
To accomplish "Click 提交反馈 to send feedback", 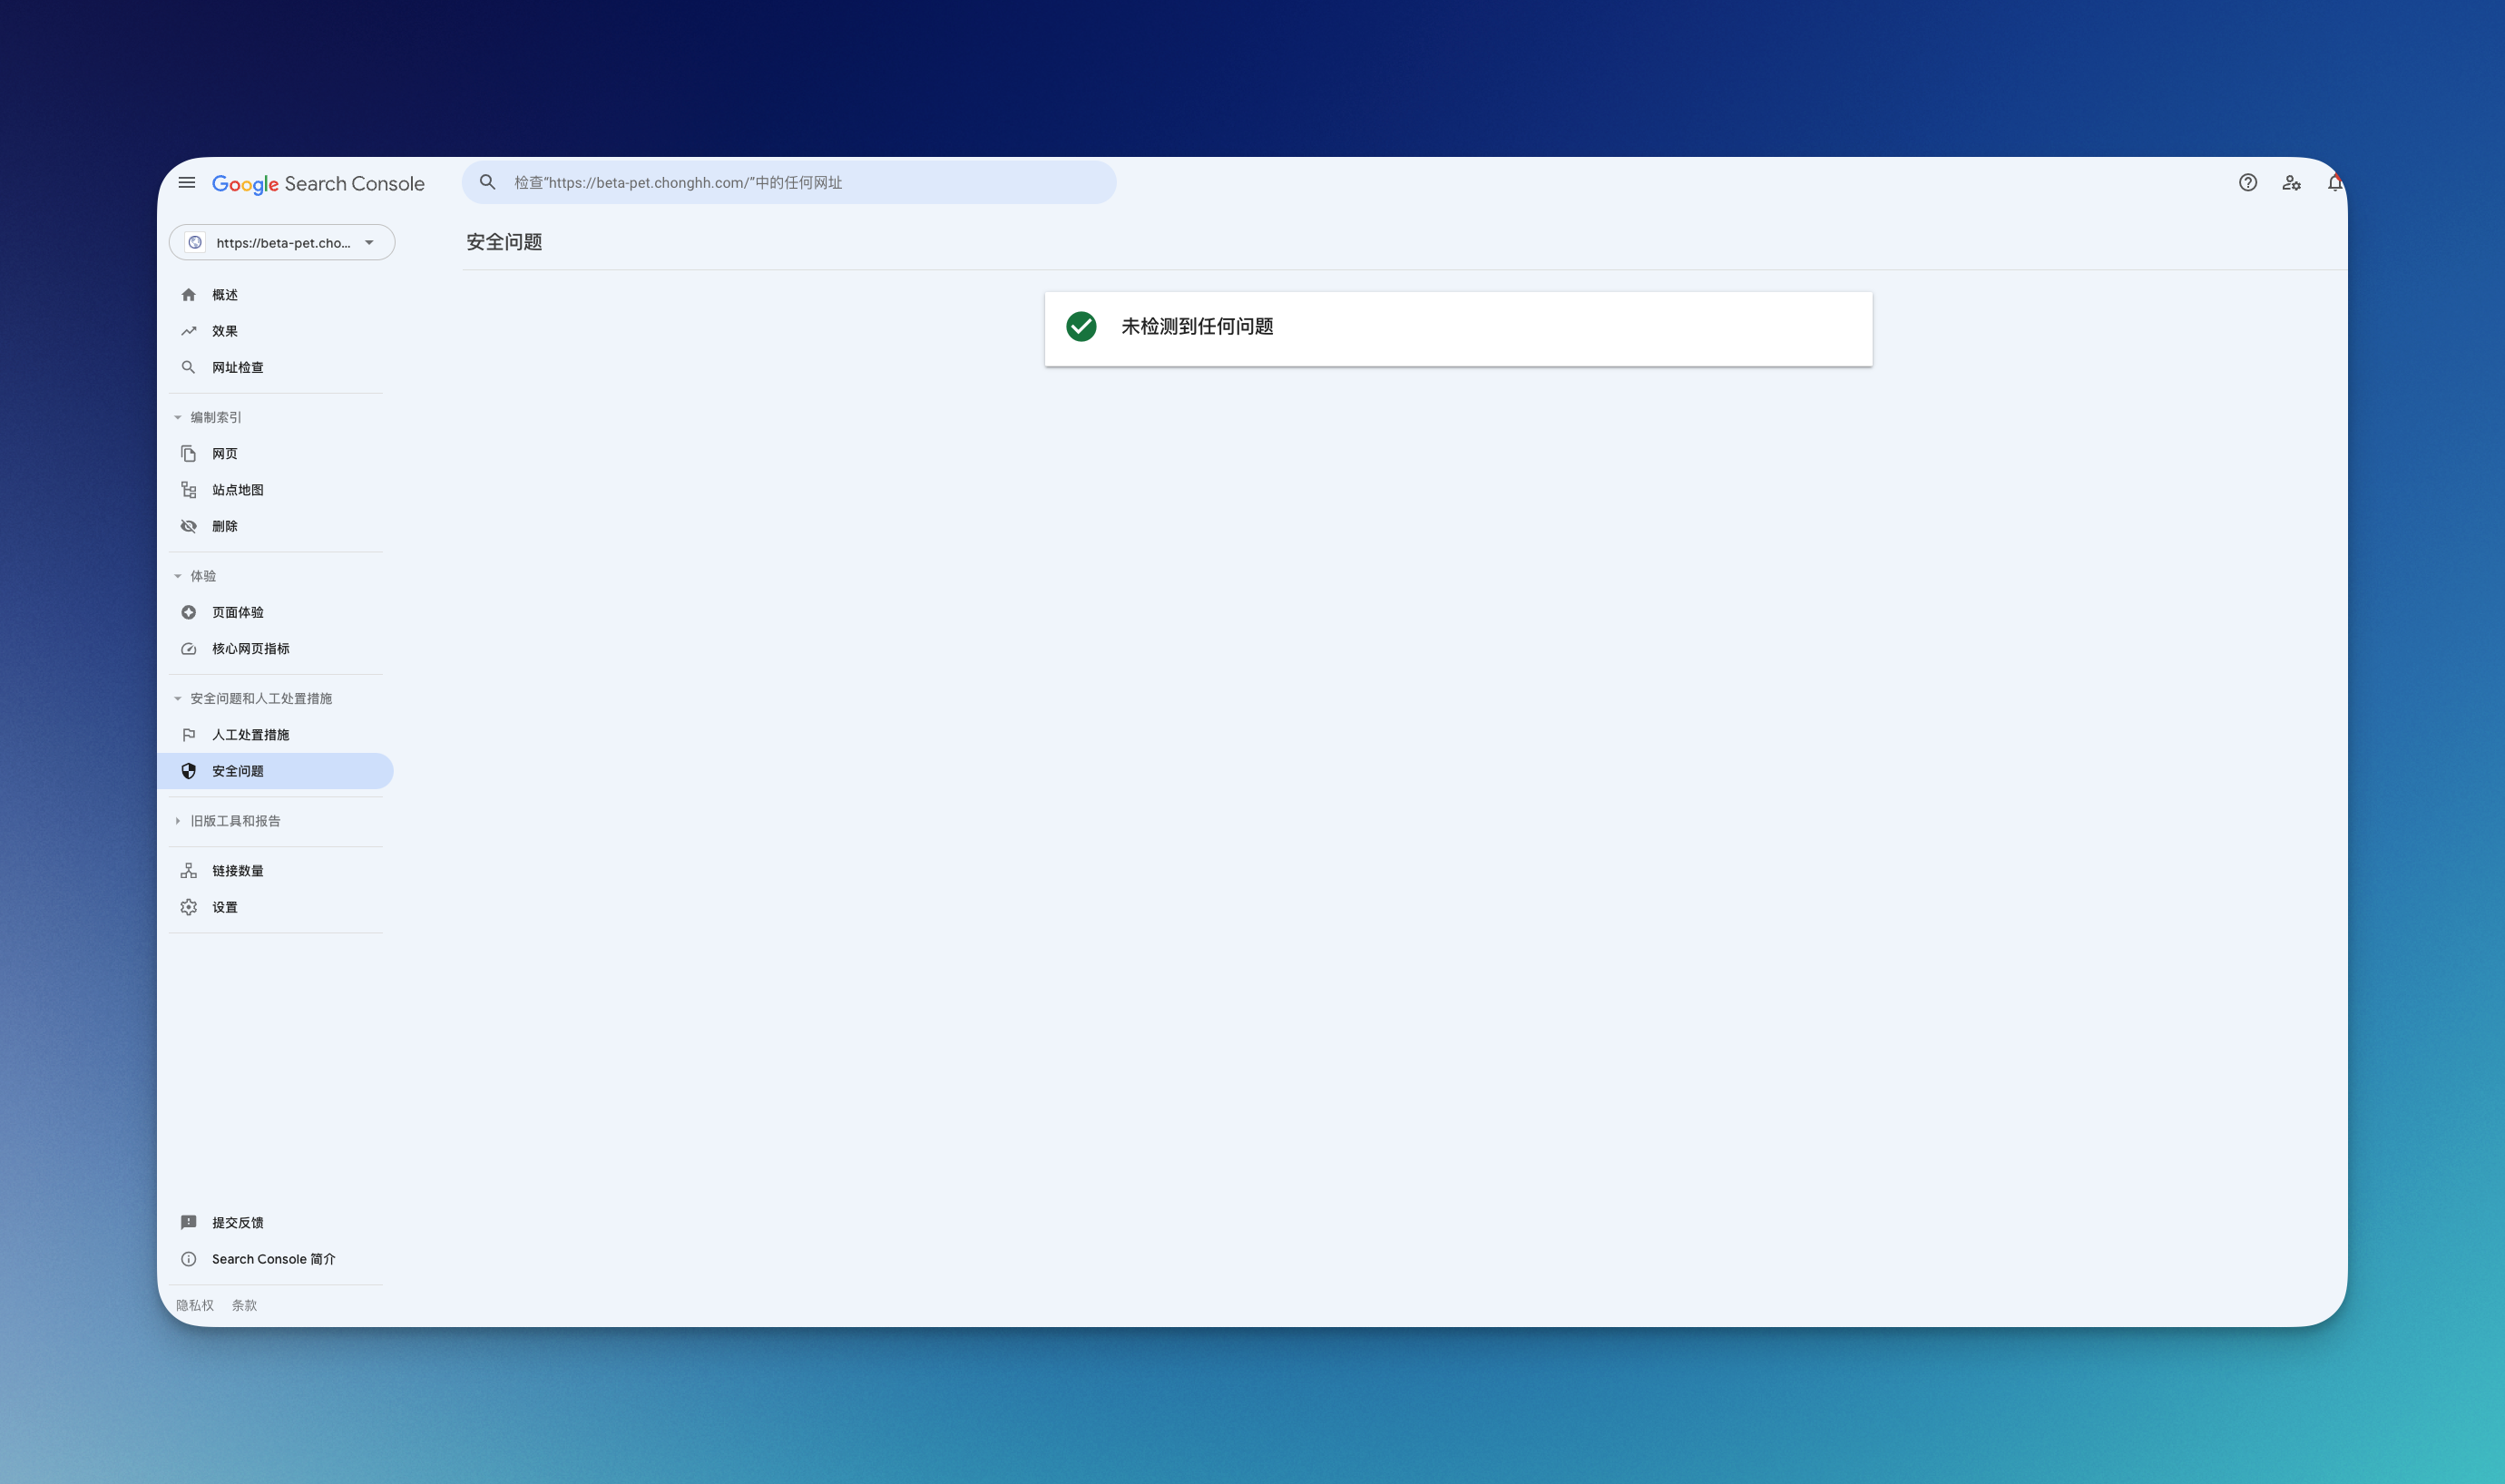I will point(237,1223).
